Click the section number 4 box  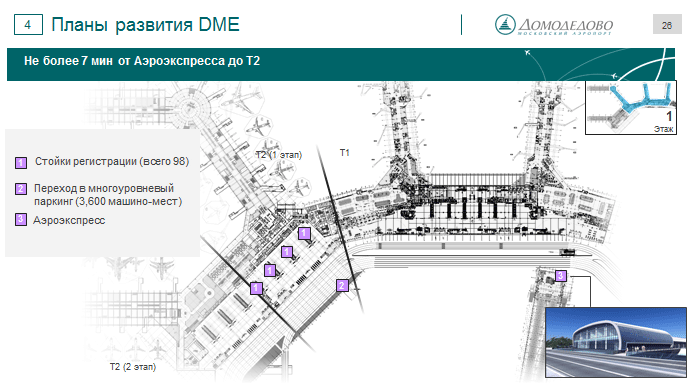(28, 25)
